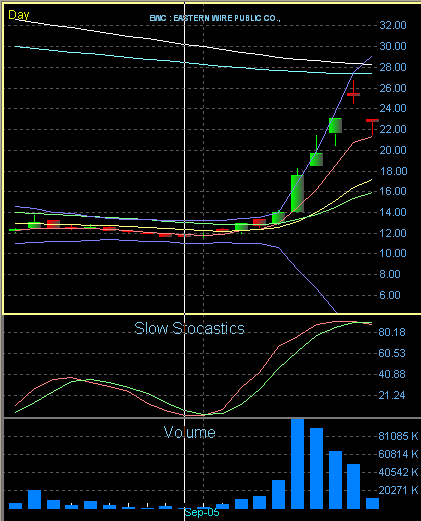
Task: Click the 81085 K volume axis label
Action: pyautogui.click(x=398, y=436)
